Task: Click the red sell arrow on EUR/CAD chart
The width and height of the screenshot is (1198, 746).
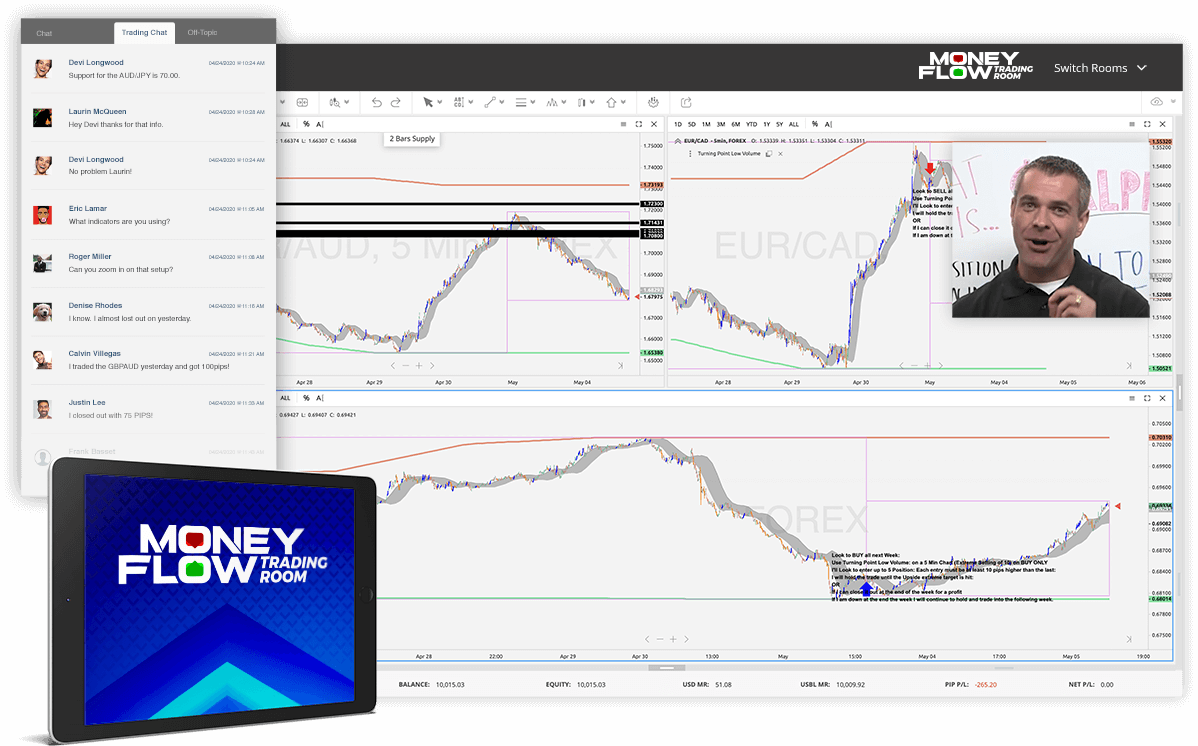Action: (929, 168)
